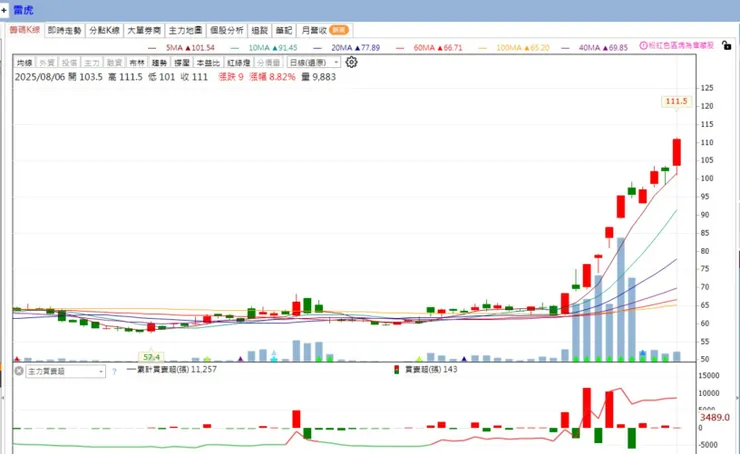This screenshot has width=740, height=454.
Task: Click the latest tall red candlestick
Action: coord(677,152)
